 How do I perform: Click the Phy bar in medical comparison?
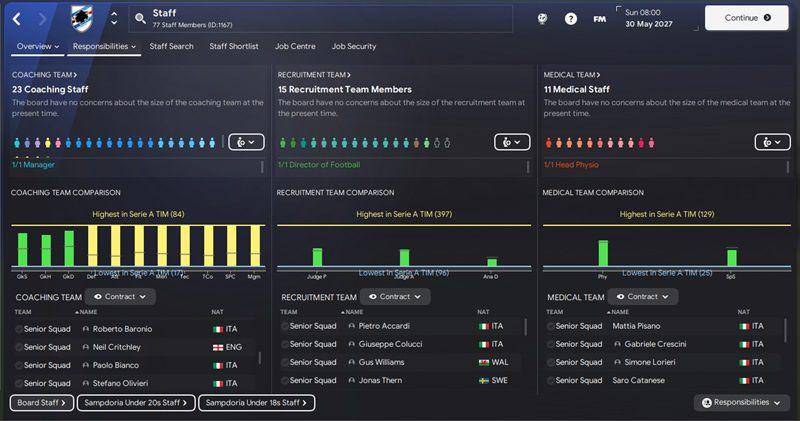[603, 253]
